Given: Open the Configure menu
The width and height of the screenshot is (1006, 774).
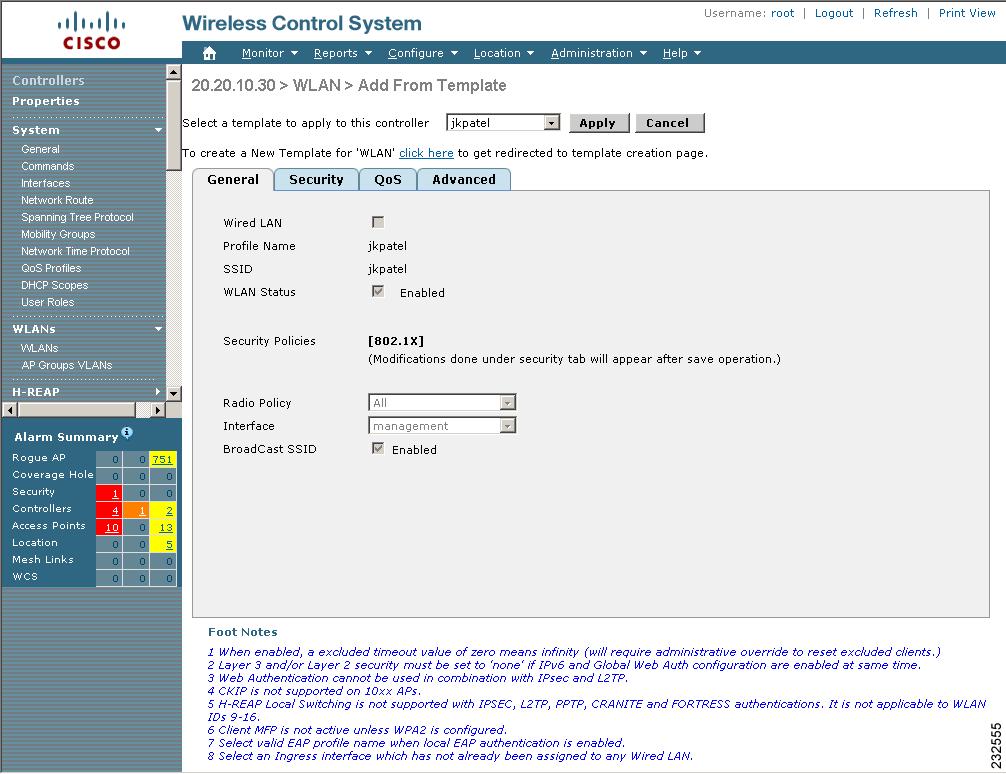Looking at the screenshot, I should (x=423, y=53).
